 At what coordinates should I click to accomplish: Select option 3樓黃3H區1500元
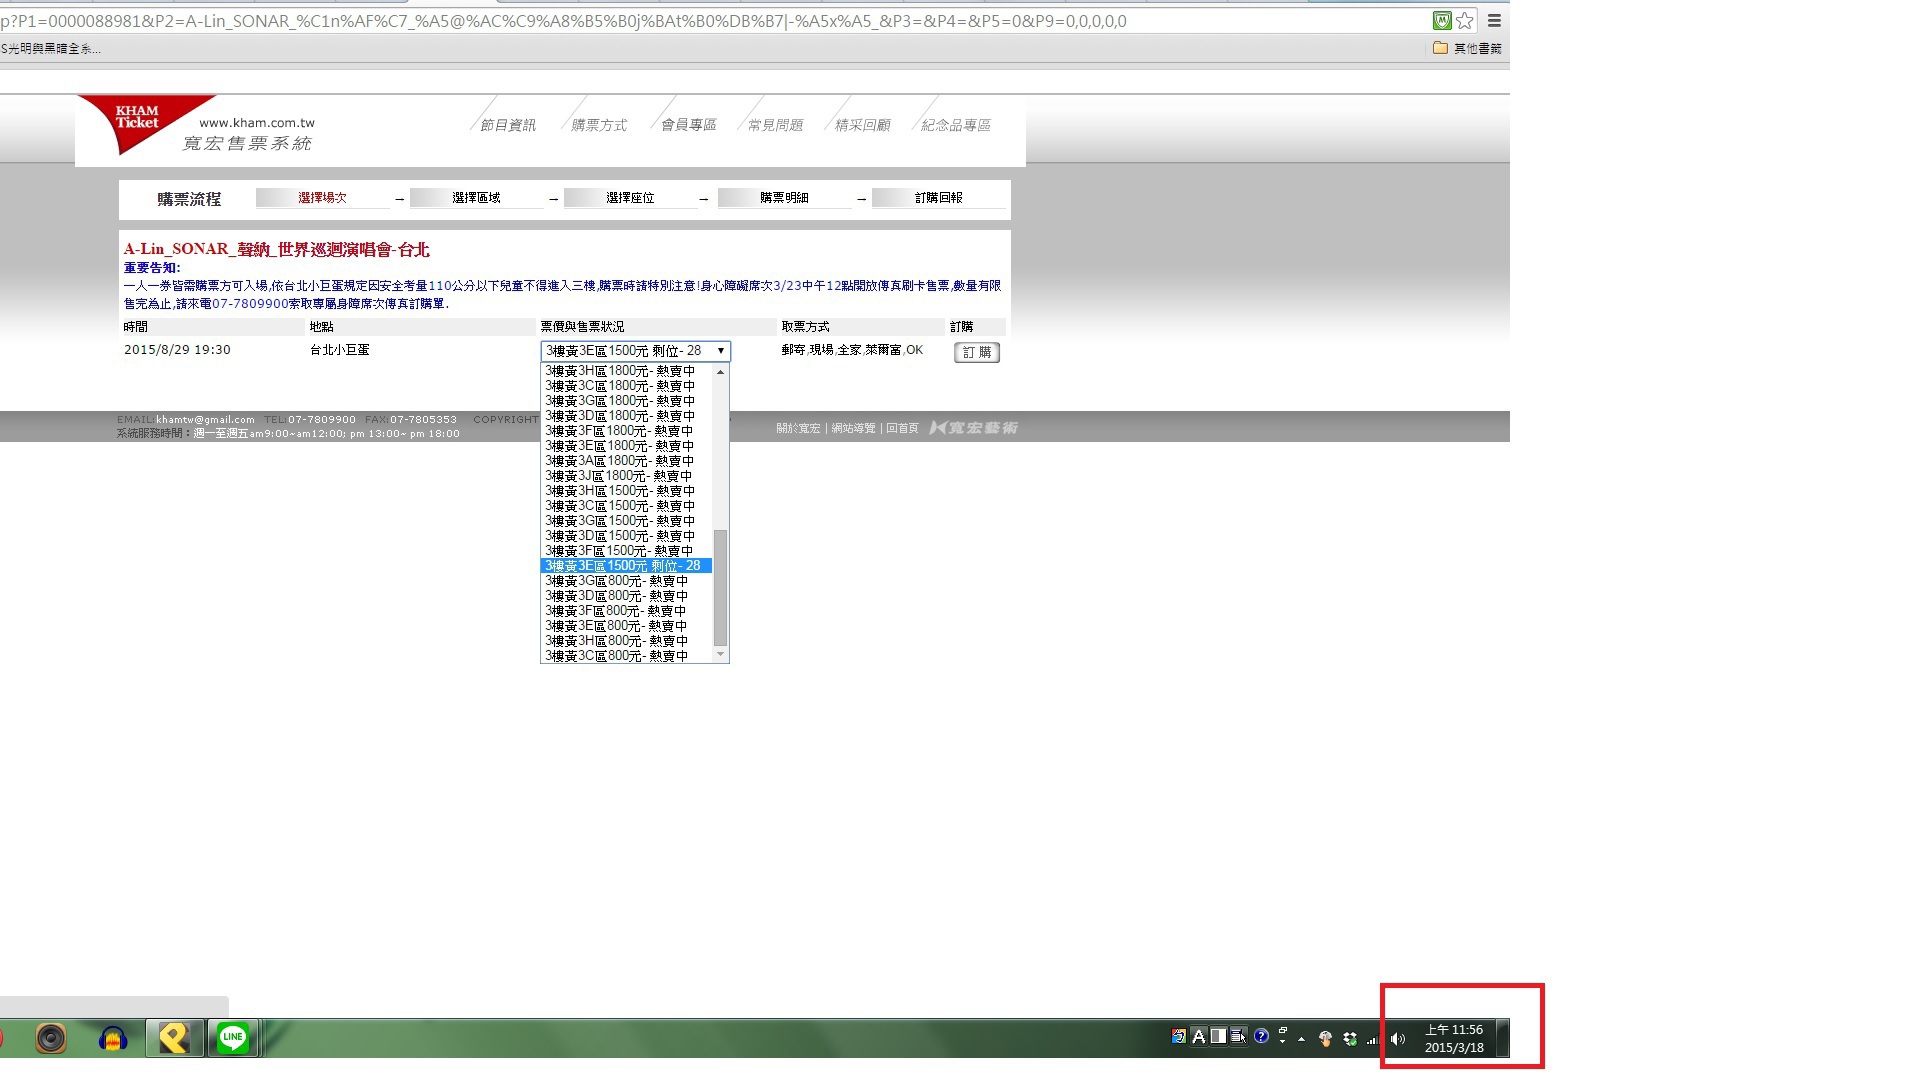coord(627,491)
